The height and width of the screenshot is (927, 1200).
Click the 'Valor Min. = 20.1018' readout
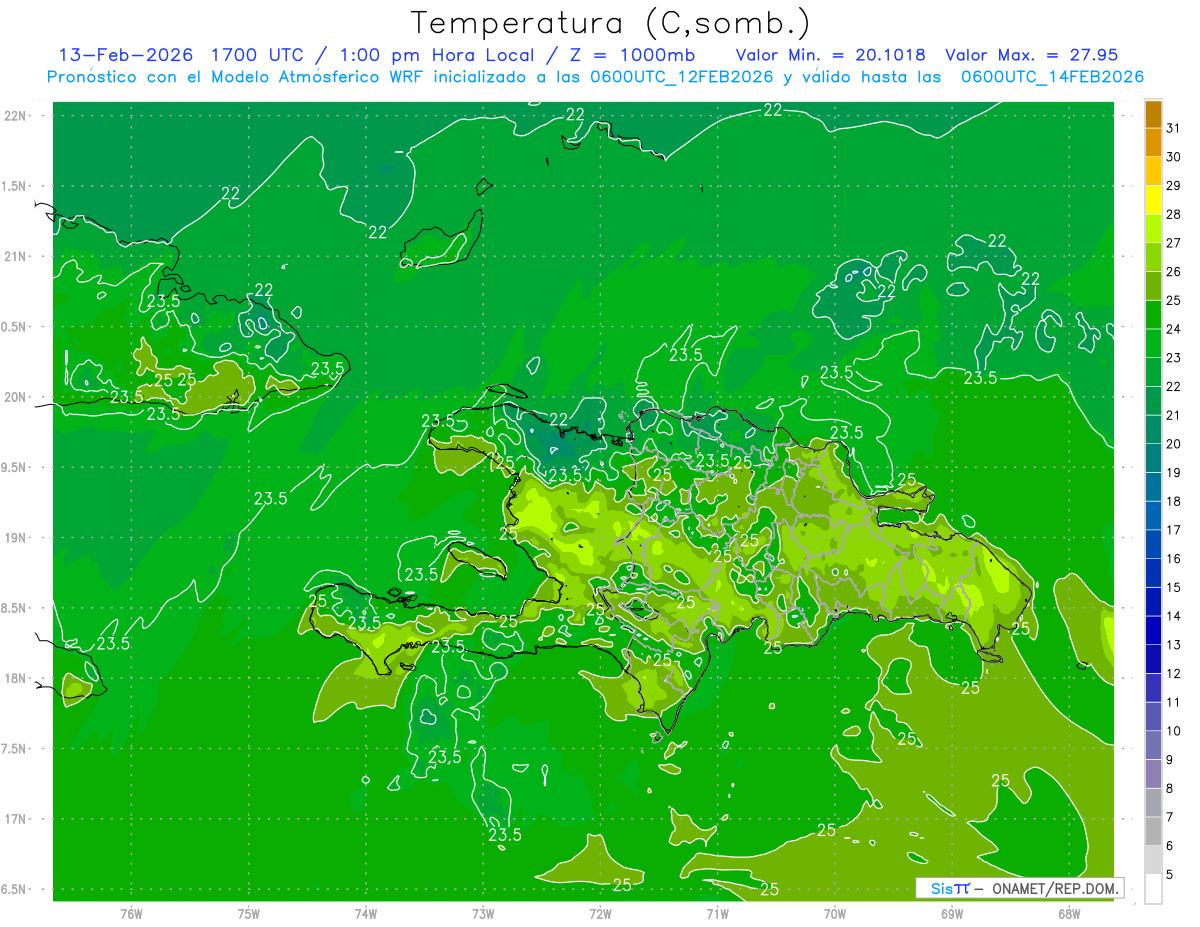(x=830, y=55)
